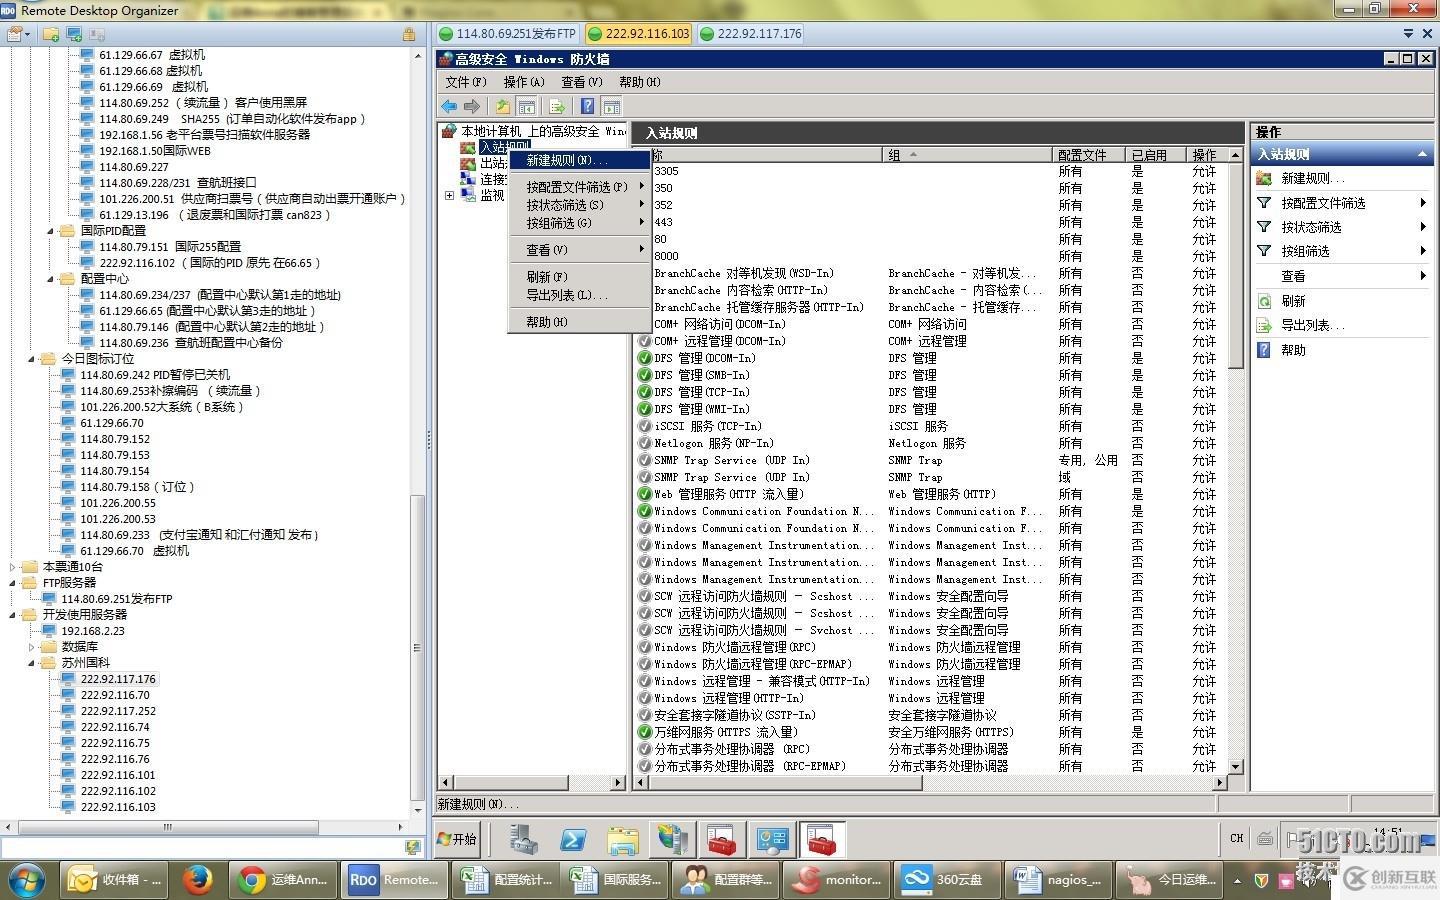Viewport: 1440px width, 900px height.
Task: Click the Up one level folder icon
Action: click(x=503, y=106)
